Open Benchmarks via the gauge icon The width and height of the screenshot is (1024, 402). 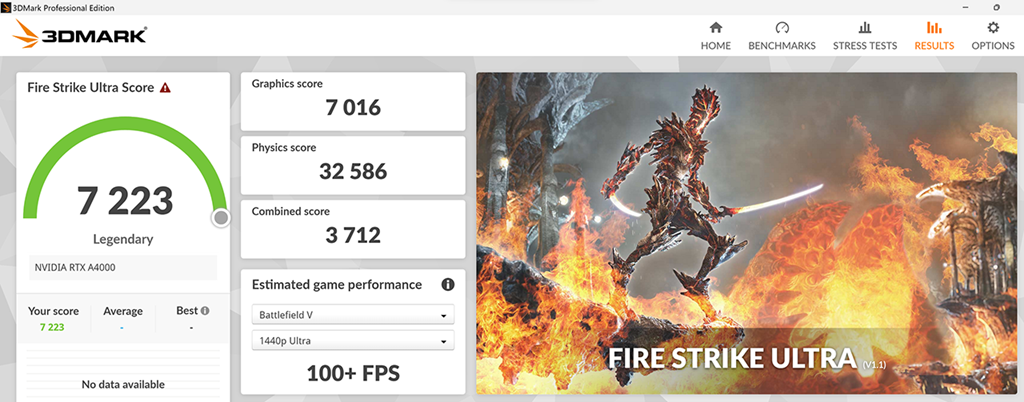pyautogui.click(x=782, y=27)
